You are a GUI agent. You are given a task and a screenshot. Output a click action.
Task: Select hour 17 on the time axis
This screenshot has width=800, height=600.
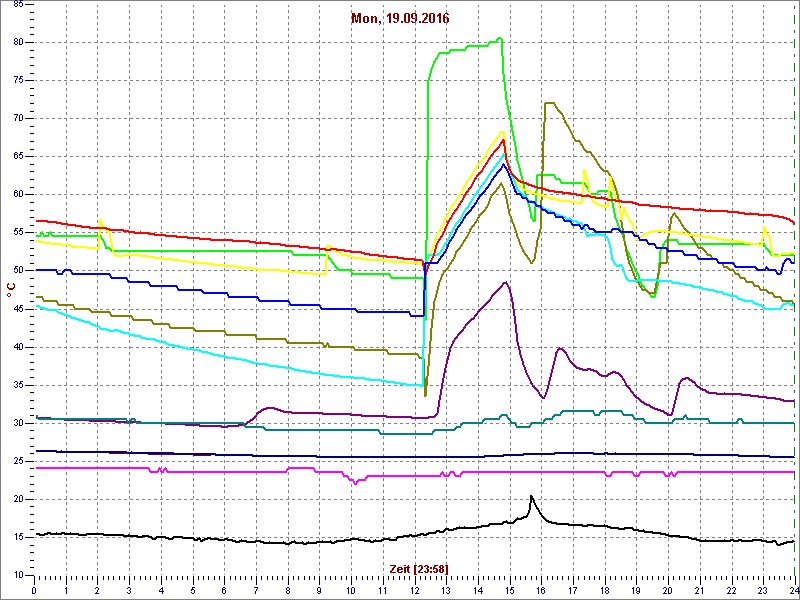click(x=573, y=590)
